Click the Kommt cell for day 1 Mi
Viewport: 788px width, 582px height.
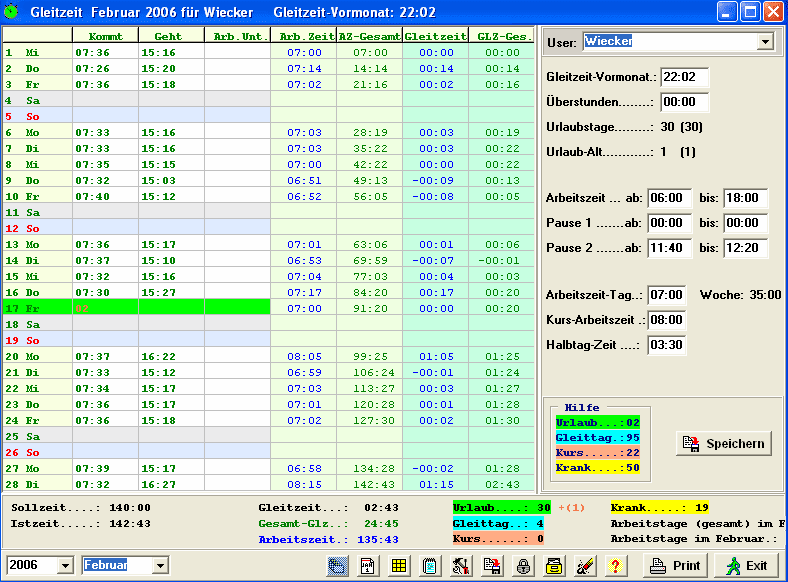106,52
